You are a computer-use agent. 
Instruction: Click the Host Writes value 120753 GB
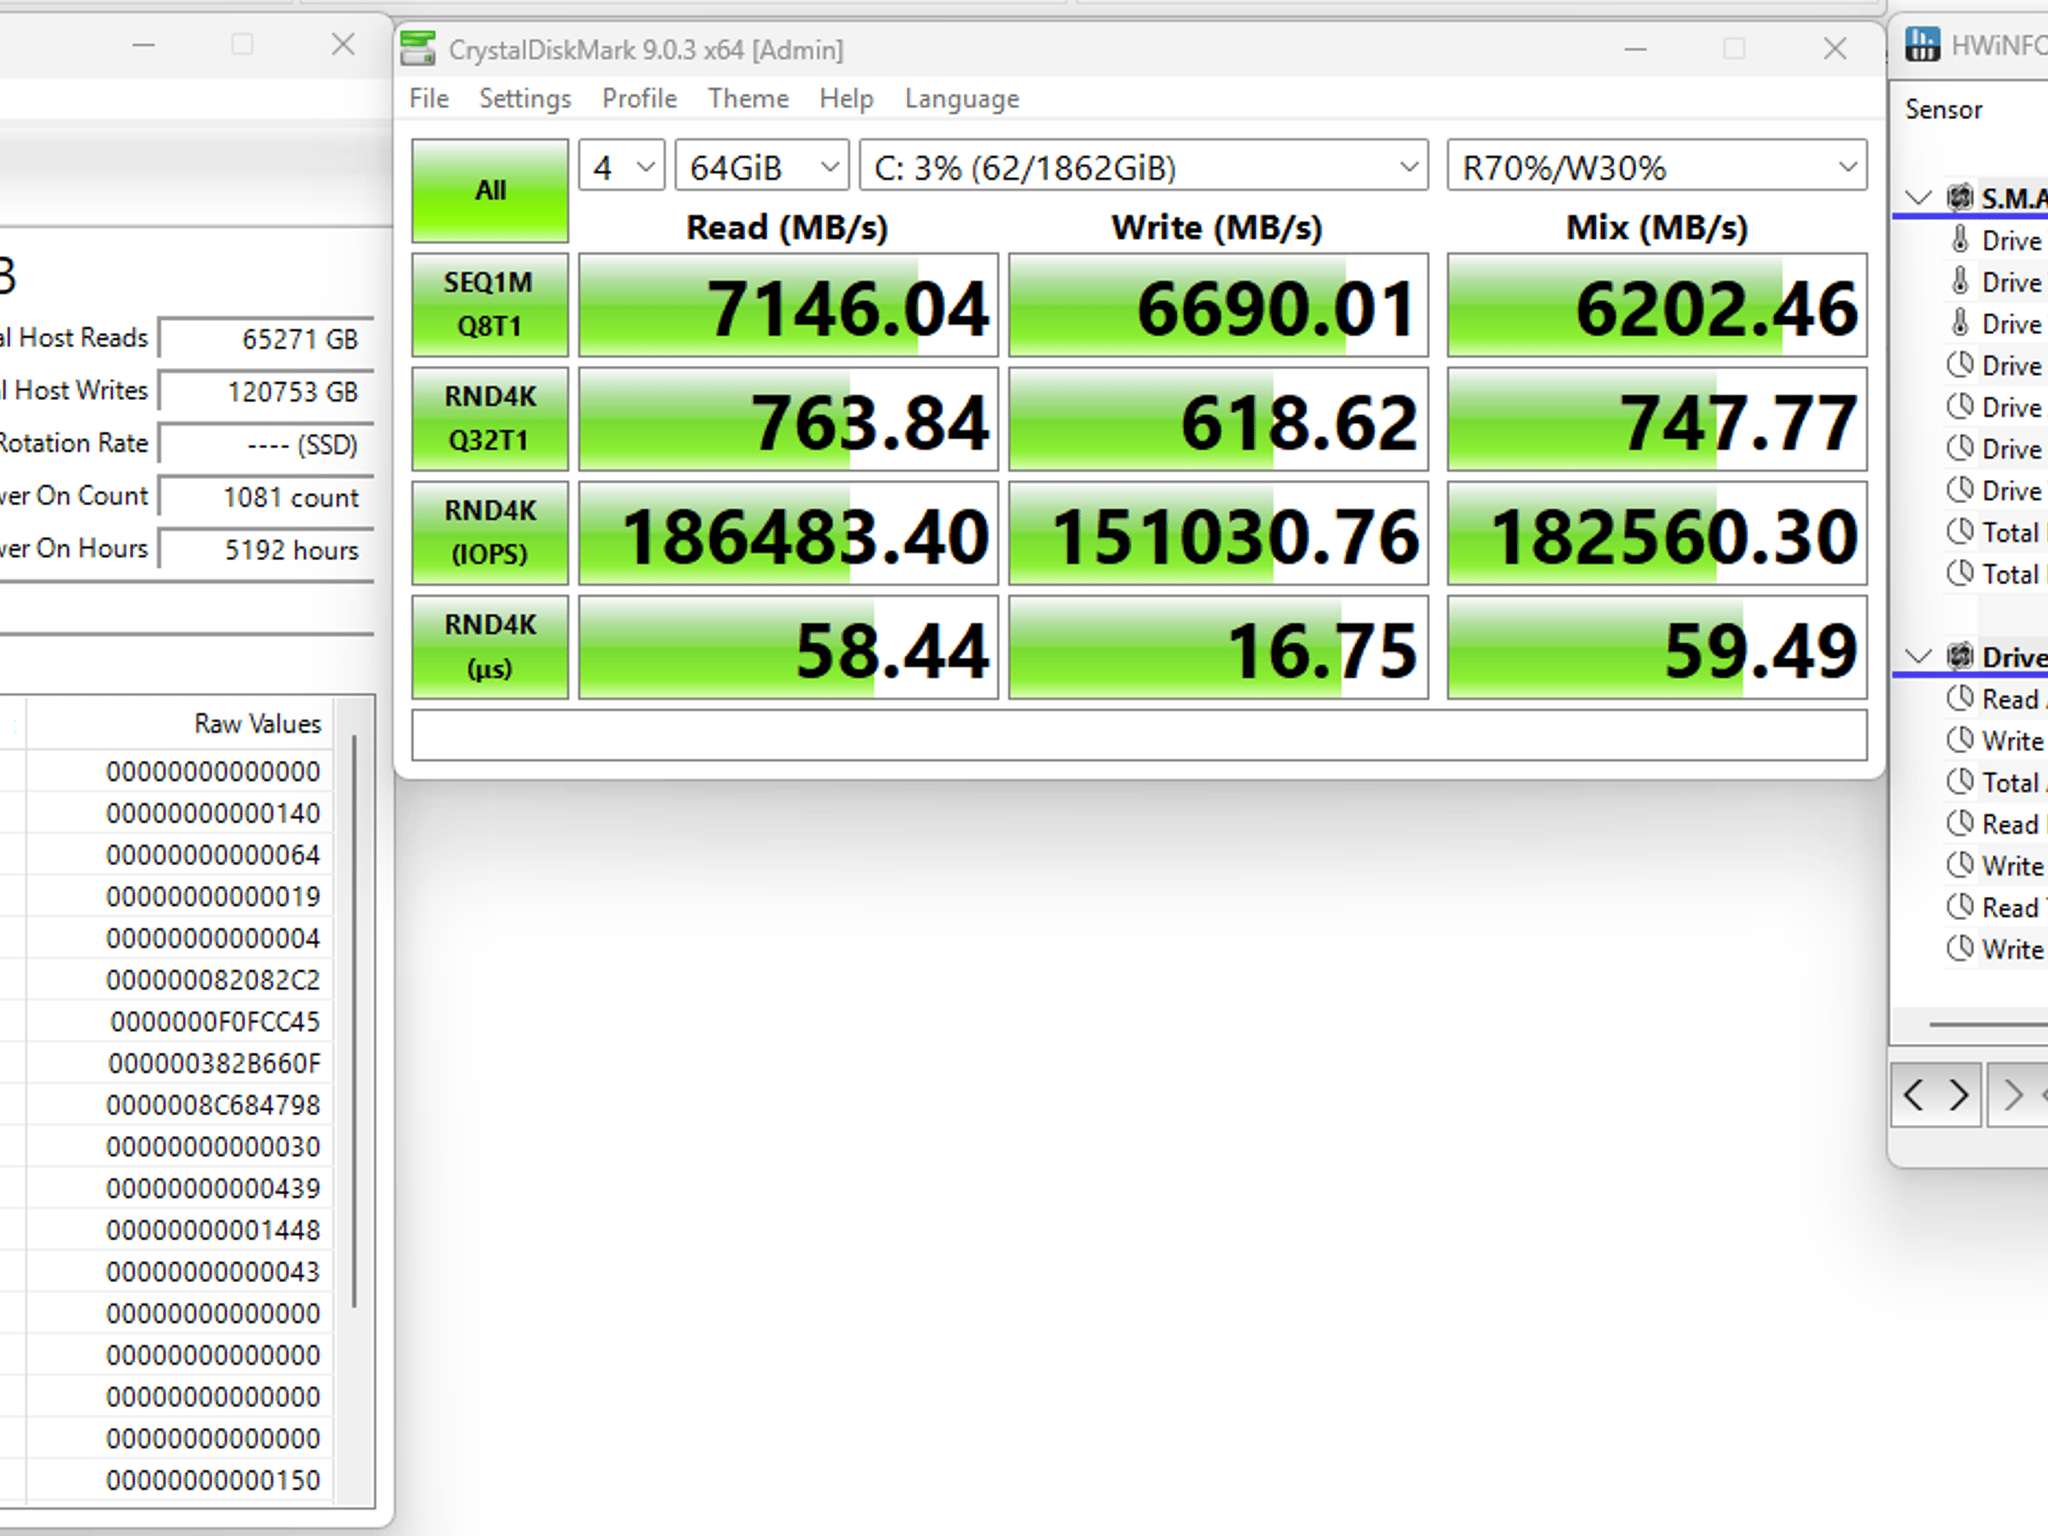pos(266,391)
